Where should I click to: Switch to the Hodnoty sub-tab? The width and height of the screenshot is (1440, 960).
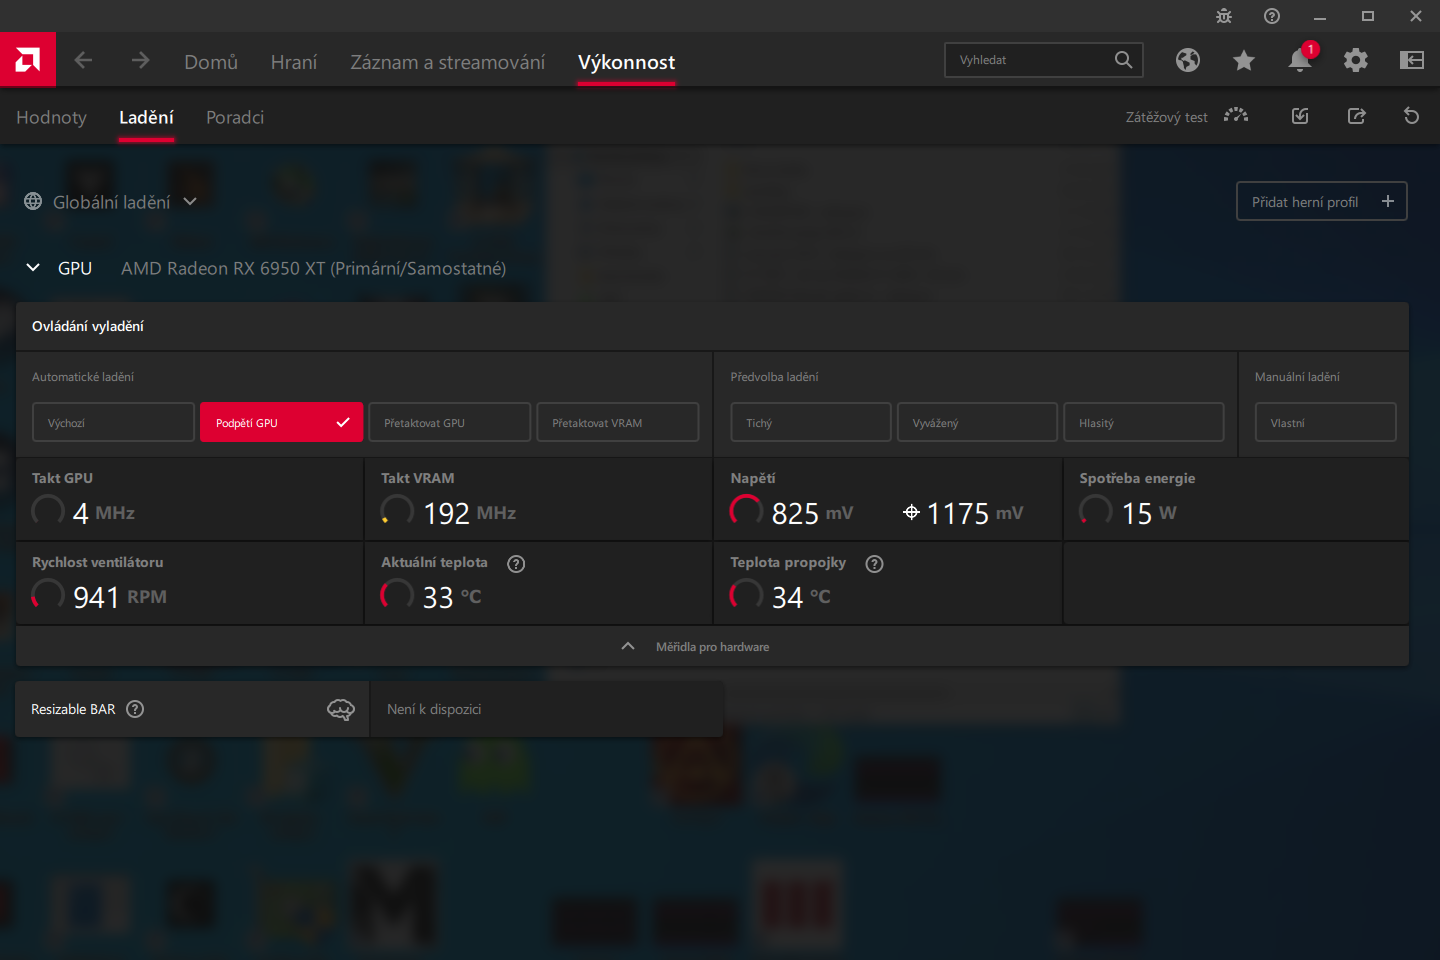(51, 117)
